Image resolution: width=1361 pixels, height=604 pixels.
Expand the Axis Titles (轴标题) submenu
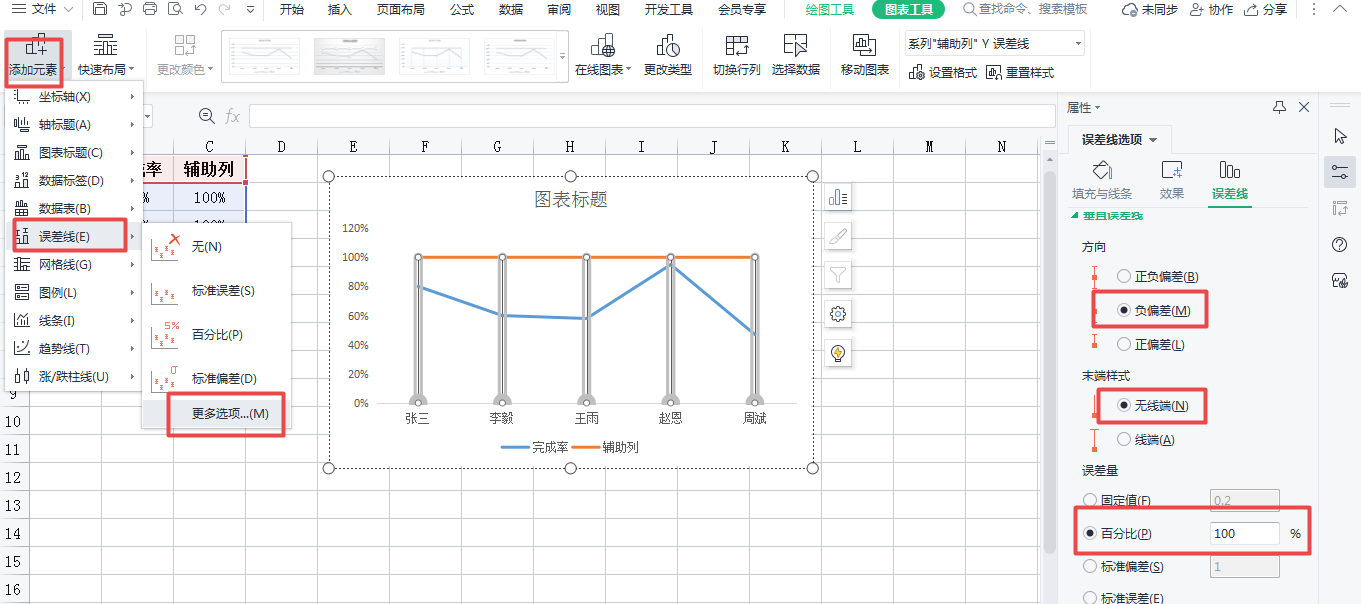pos(74,125)
